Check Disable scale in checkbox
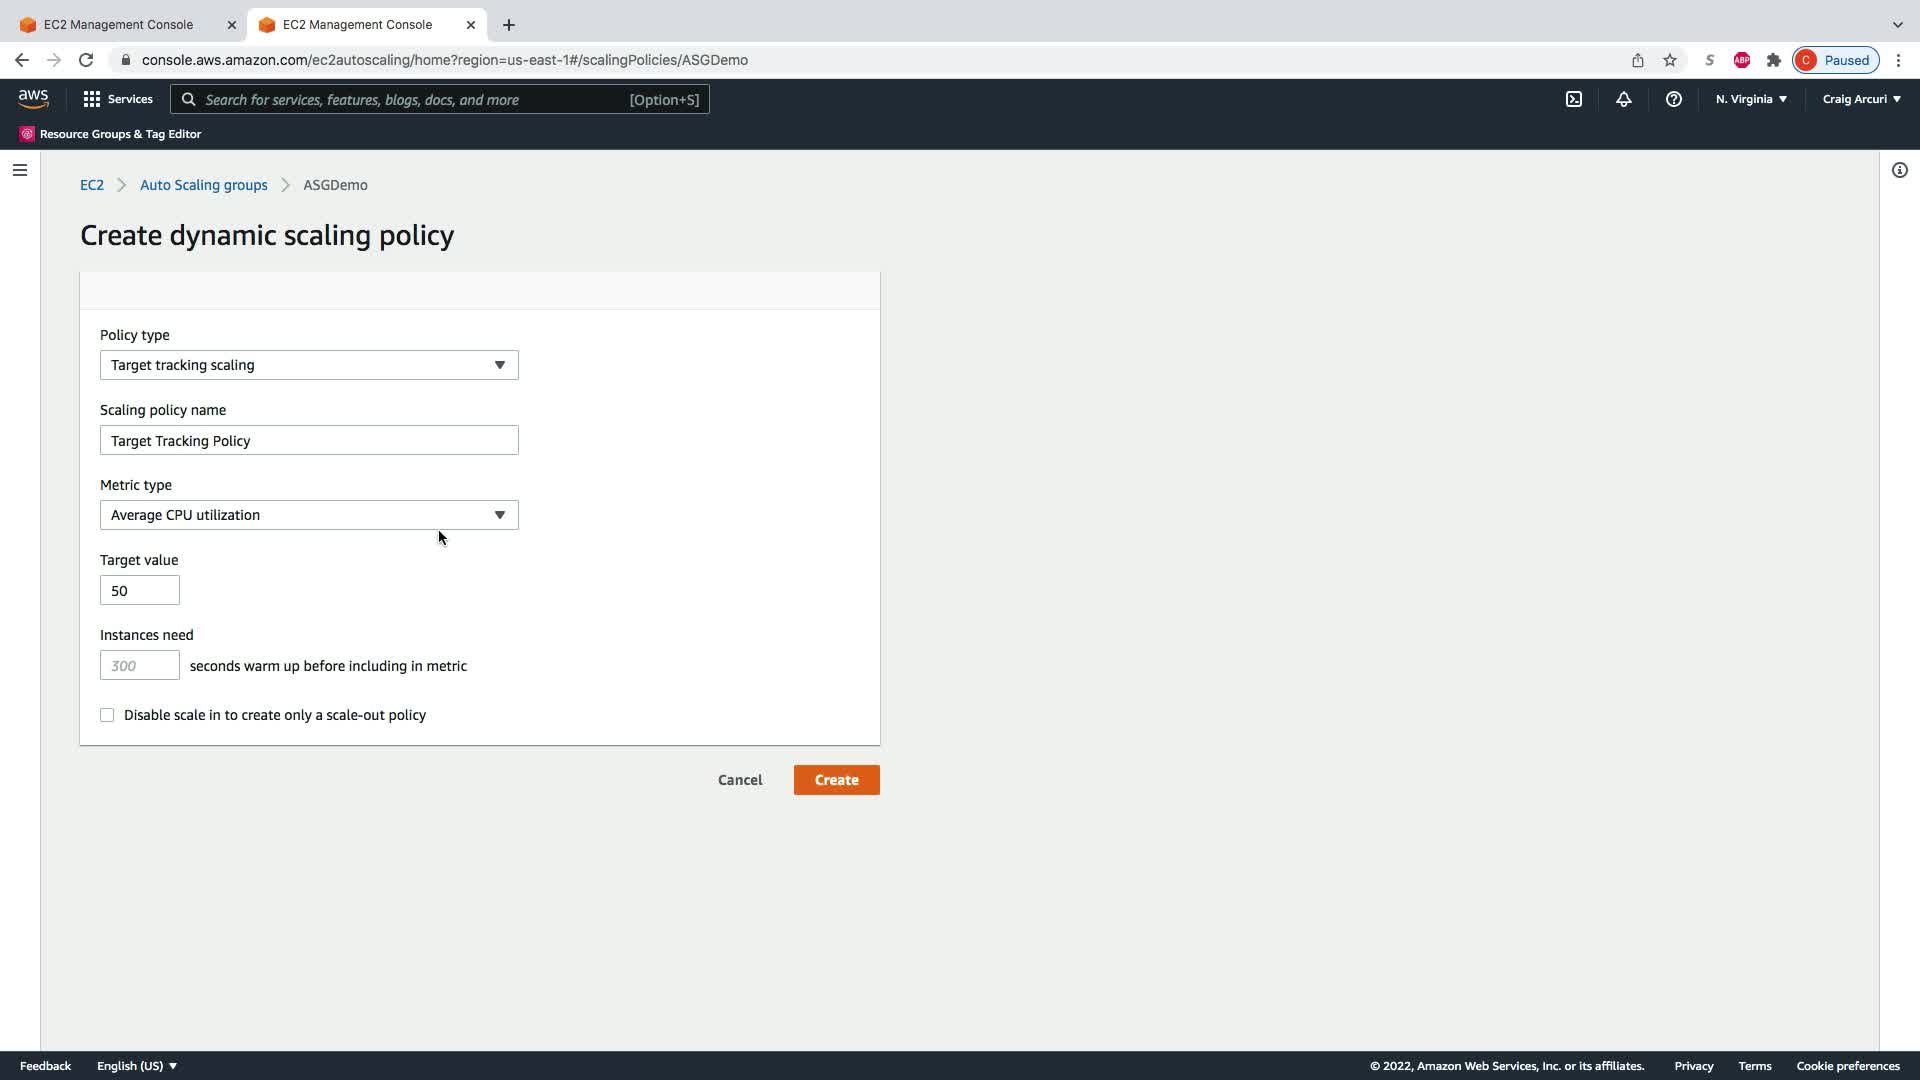1920x1080 pixels. tap(107, 715)
